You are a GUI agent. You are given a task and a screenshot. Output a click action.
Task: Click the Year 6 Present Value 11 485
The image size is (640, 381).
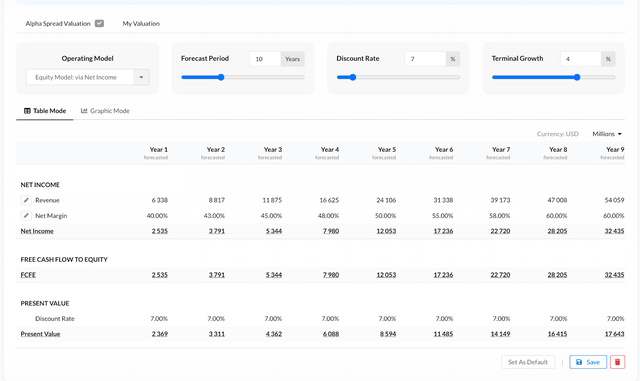443,334
